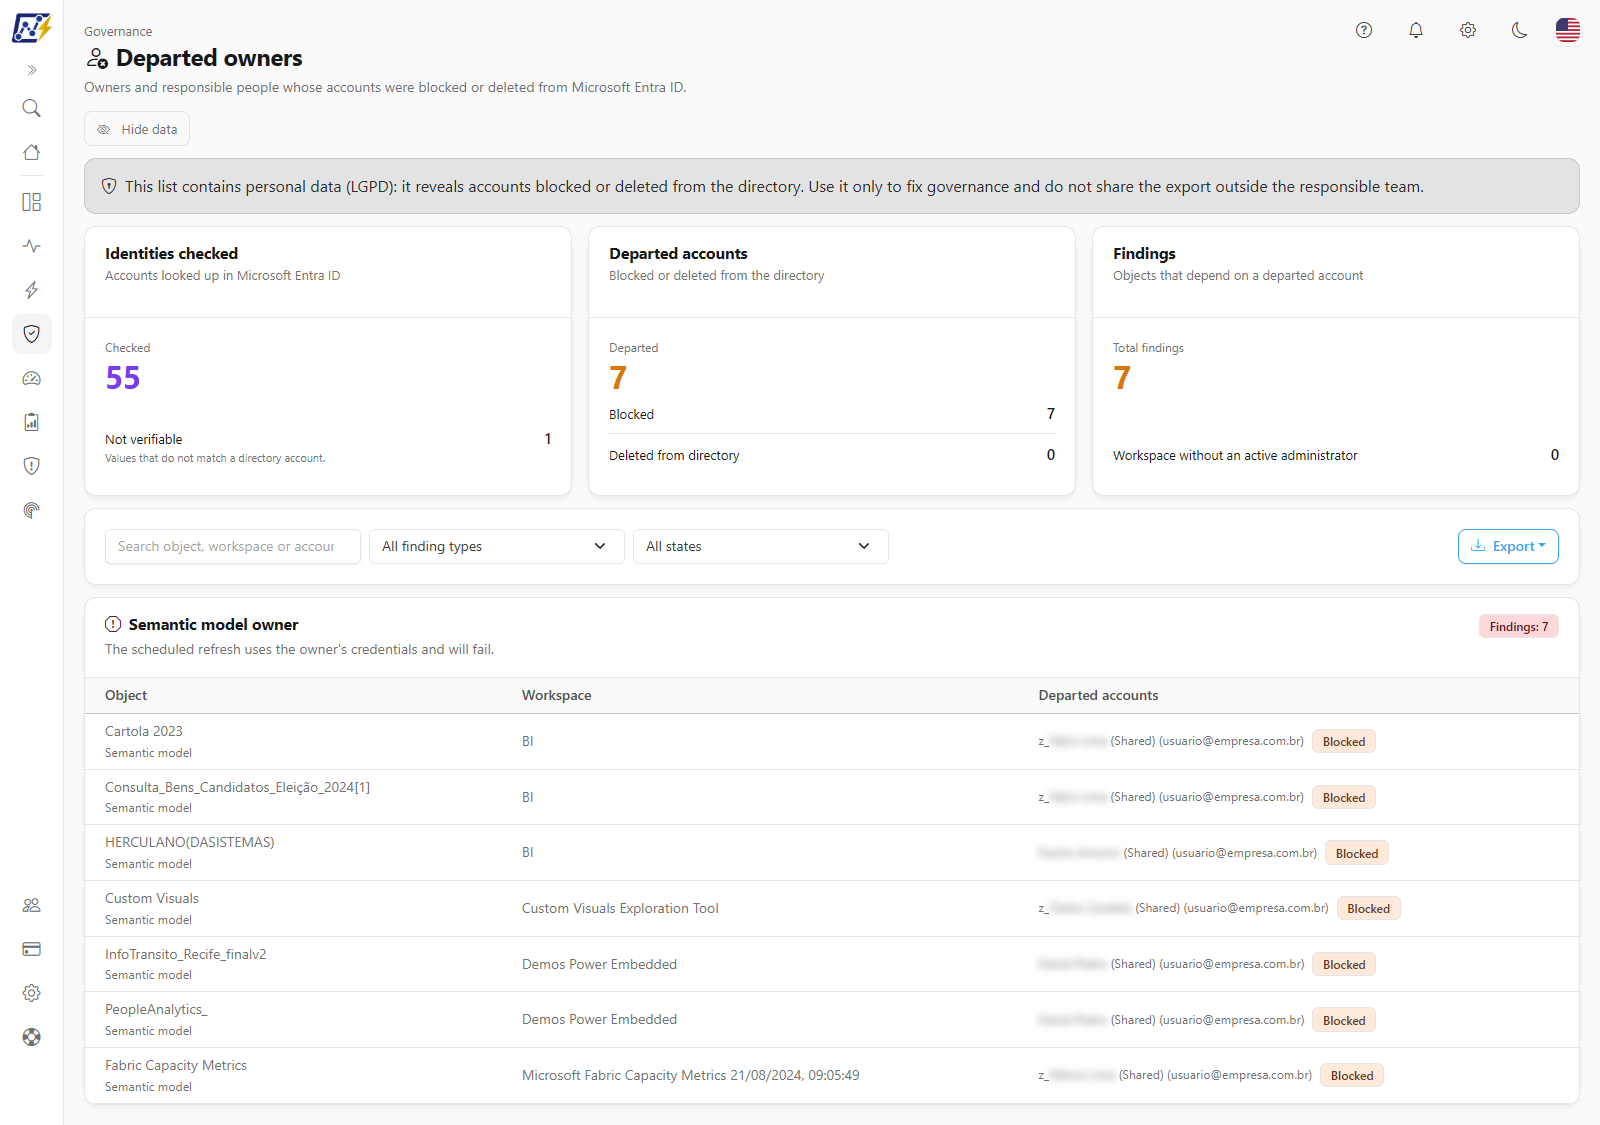Screen dimensions: 1600x1125
Task: Open the All states dropdown
Action: [761, 546]
